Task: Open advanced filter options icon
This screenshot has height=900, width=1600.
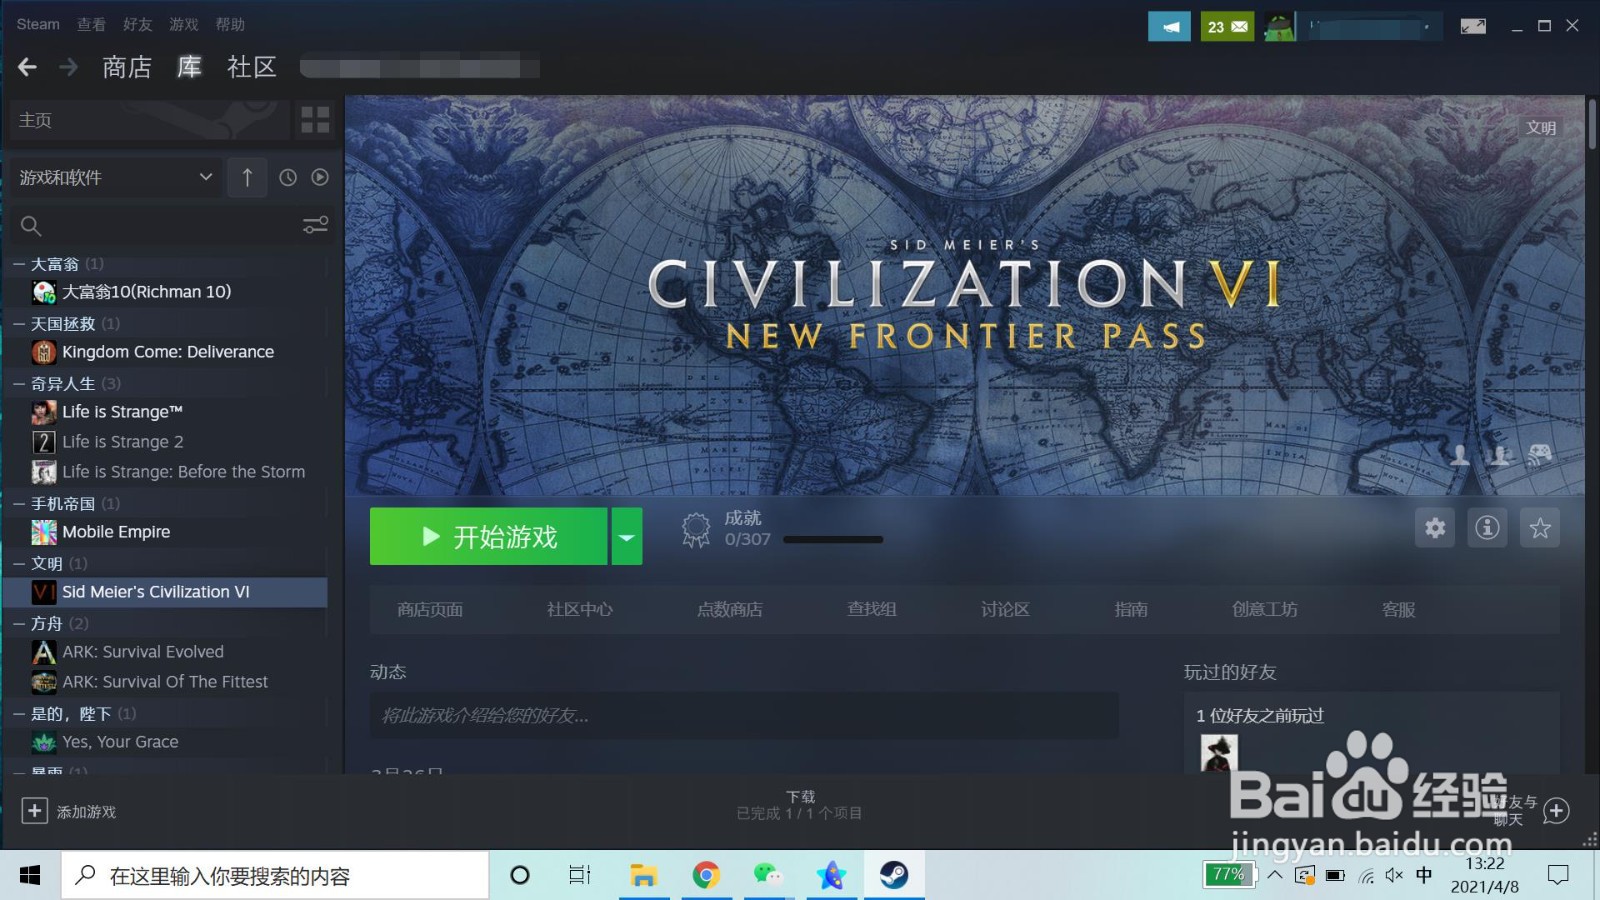Action: click(315, 225)
